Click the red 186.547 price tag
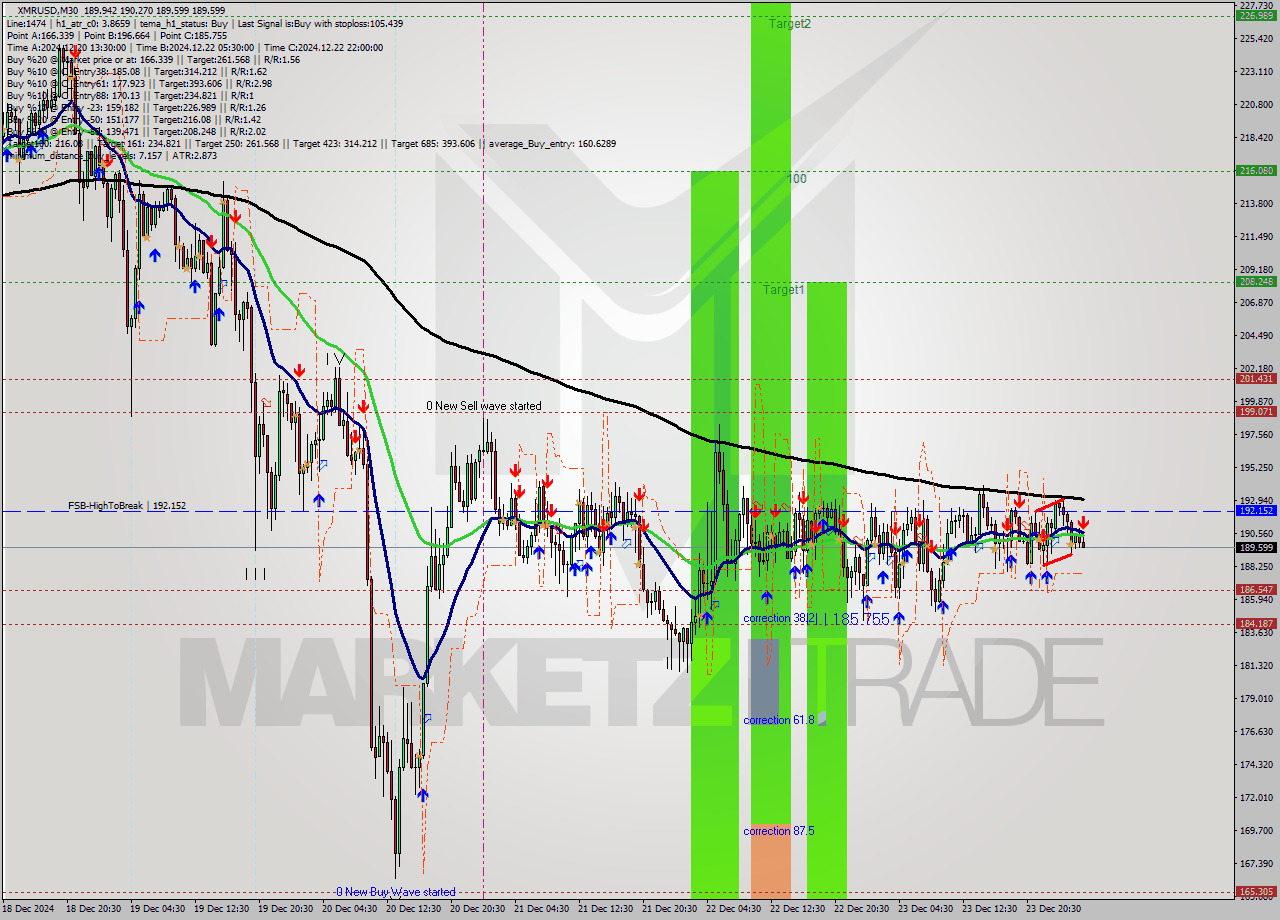 click(x=1256, y=590)
